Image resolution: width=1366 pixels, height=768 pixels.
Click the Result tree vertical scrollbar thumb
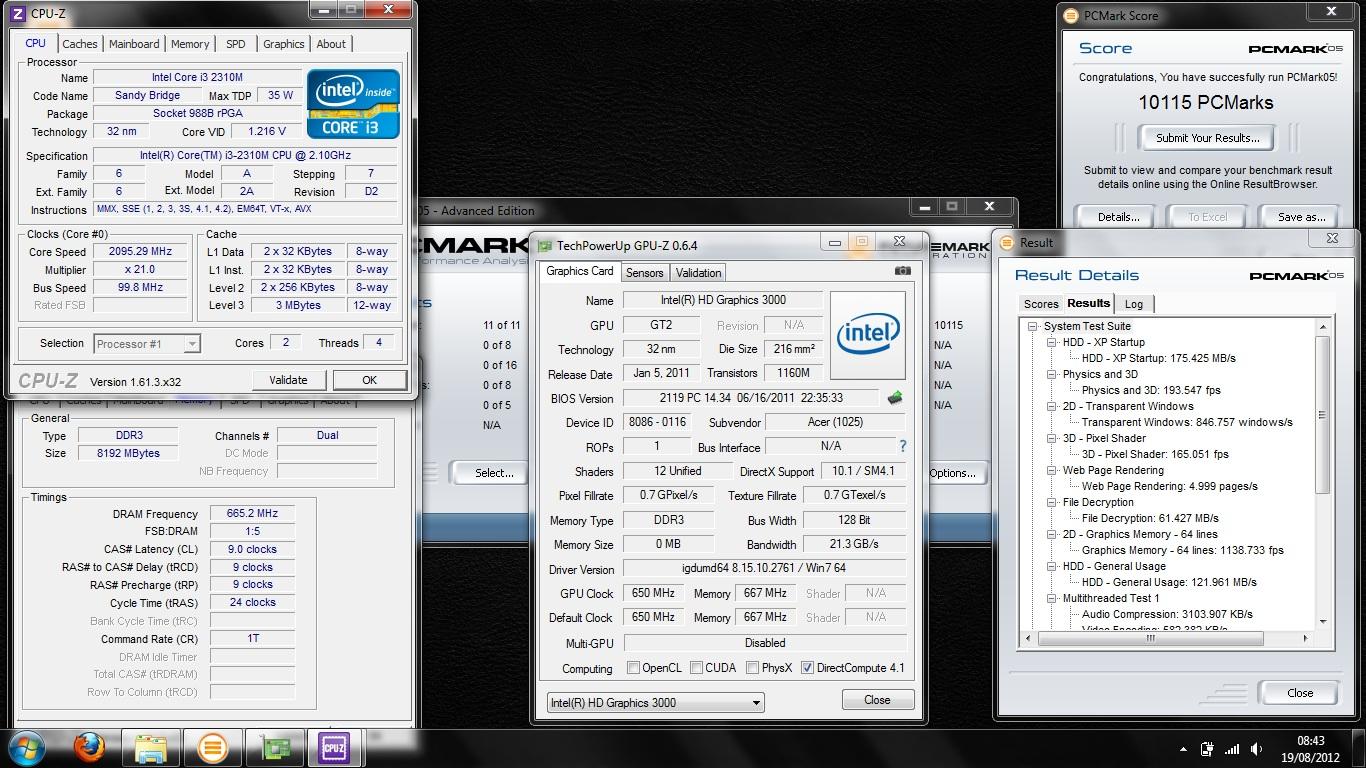pyautogui.click(x=1323, y=415)
